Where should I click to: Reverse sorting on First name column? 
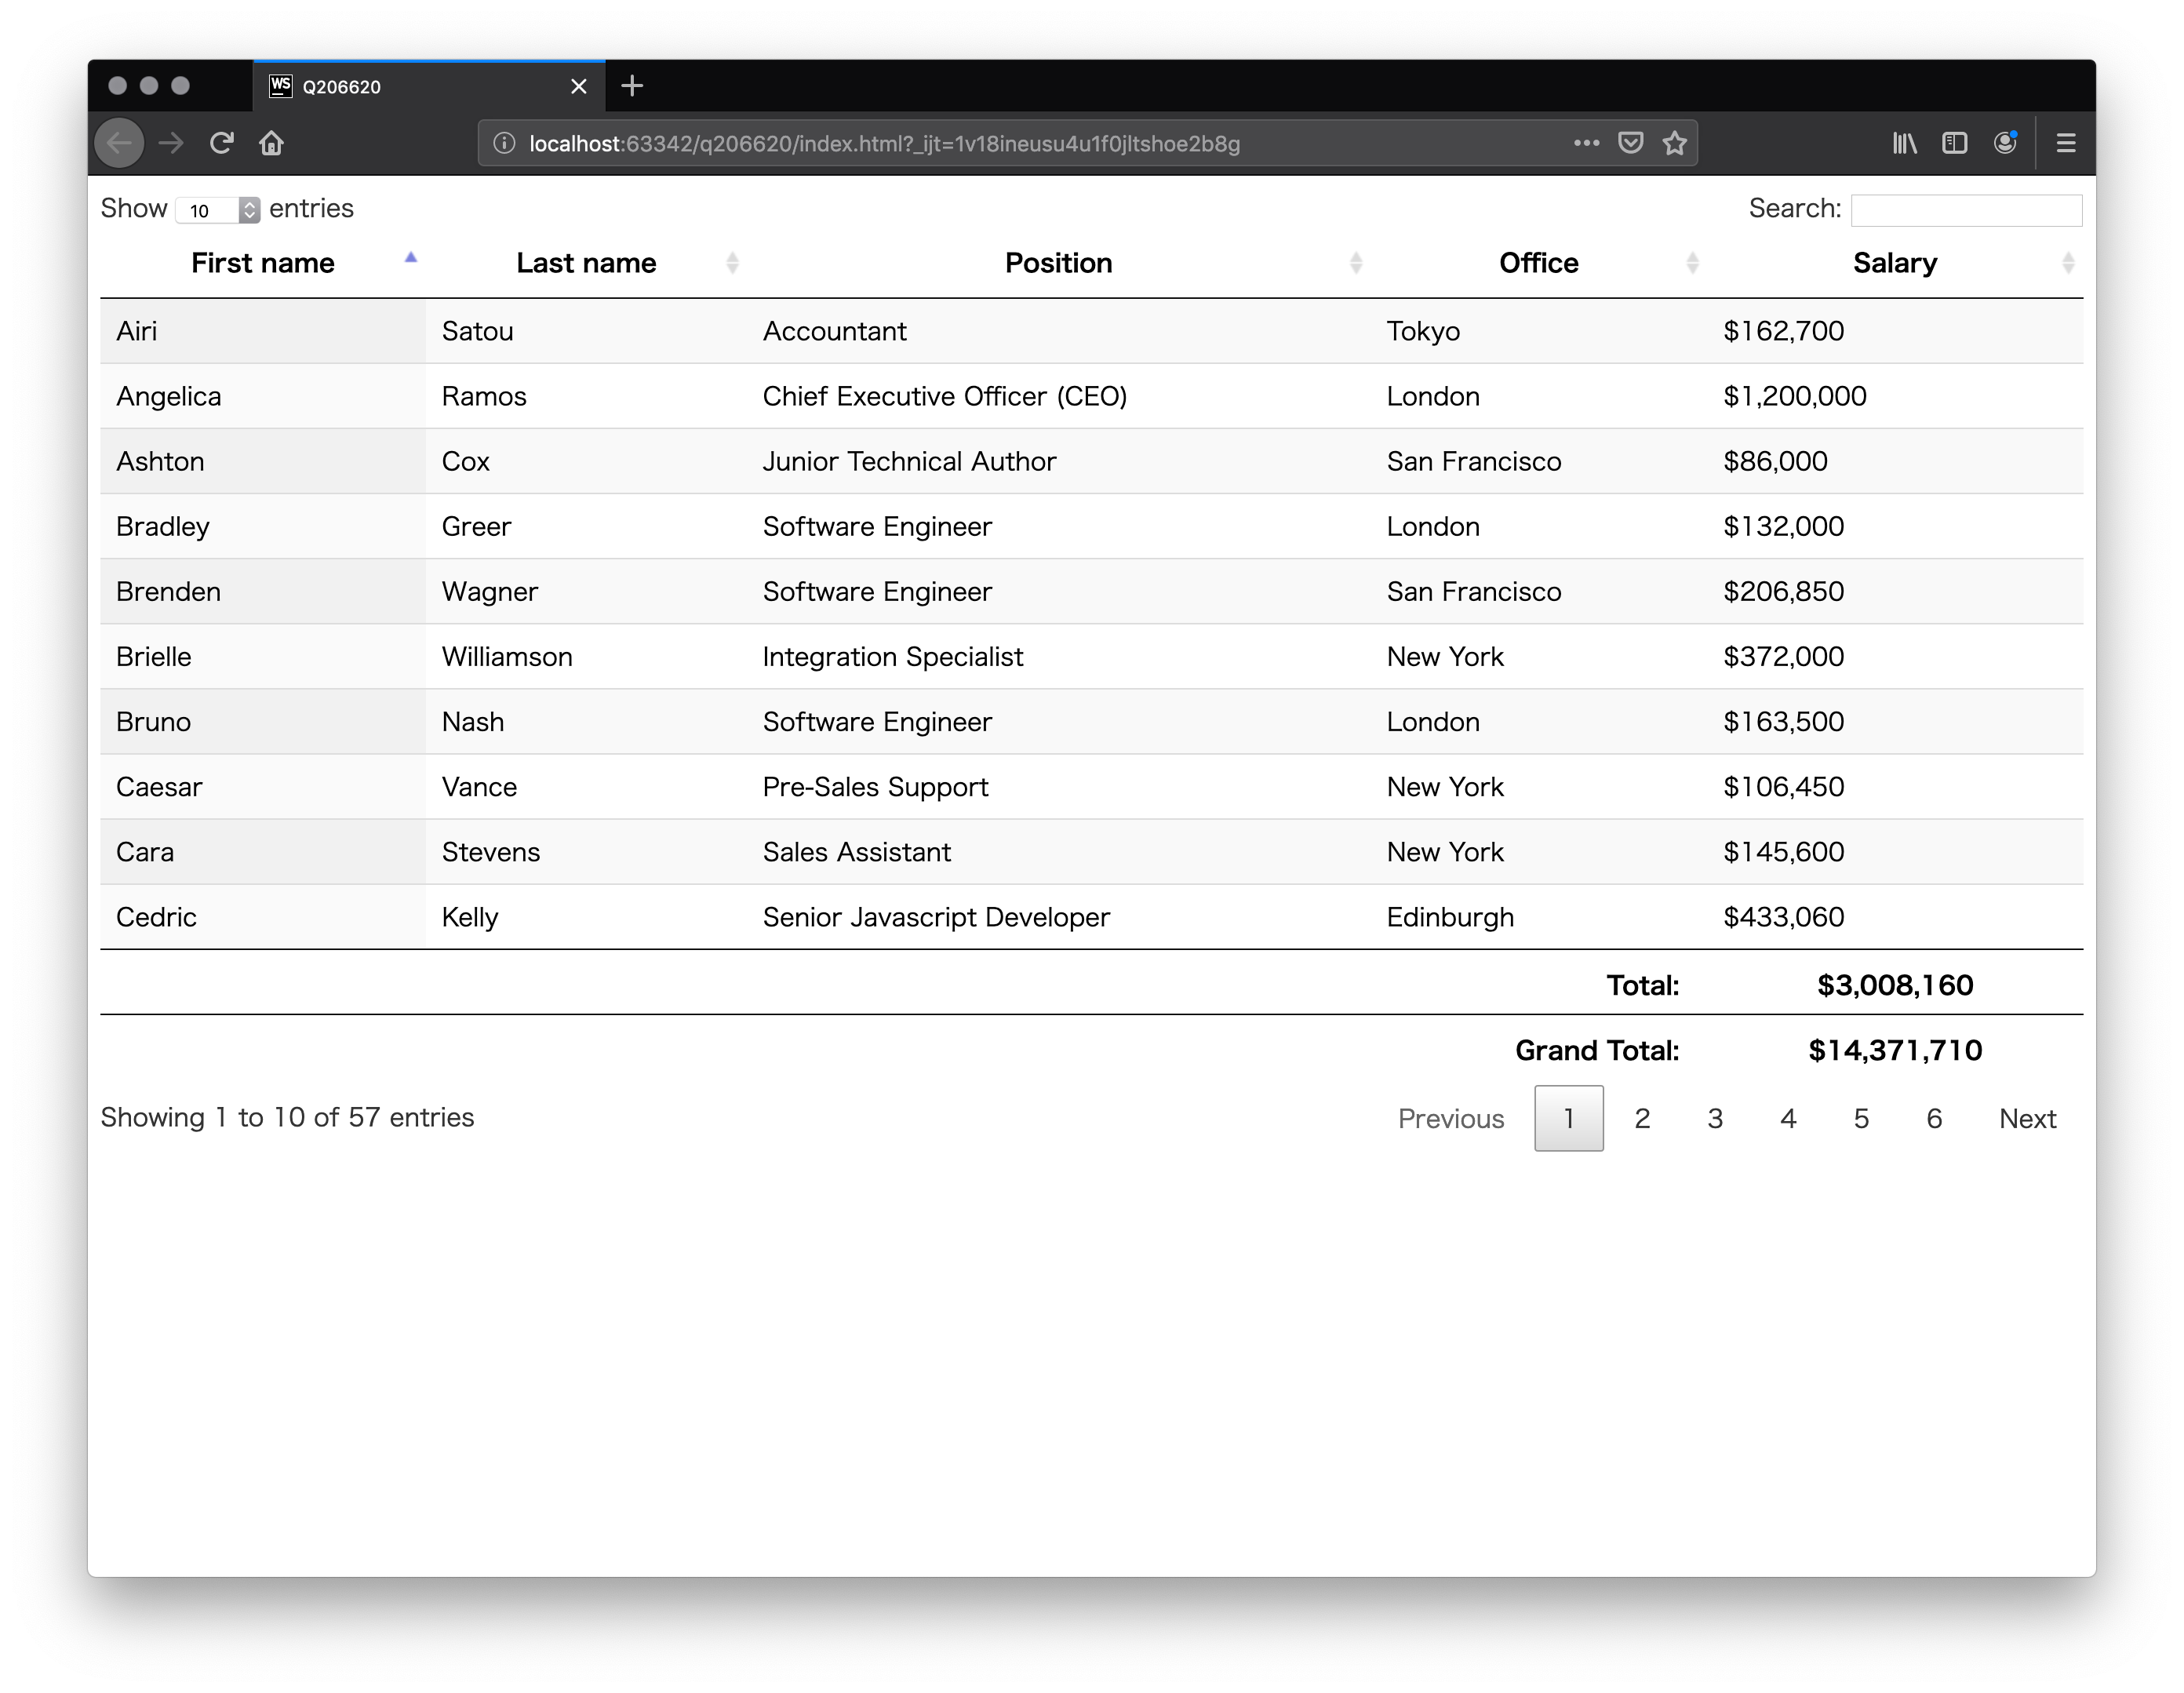pyautogui.click(x=262, y=262)
